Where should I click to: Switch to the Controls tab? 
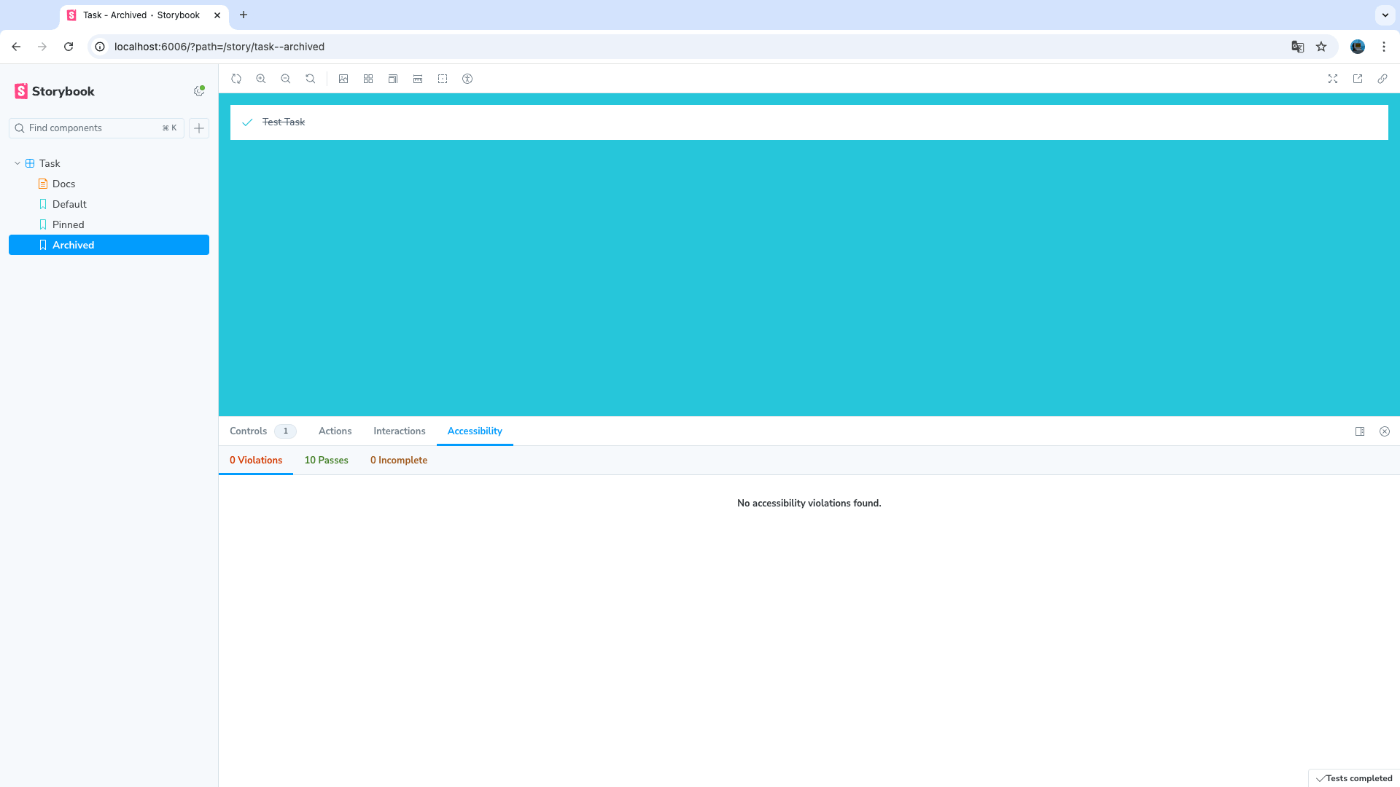(x=262, y=431)
